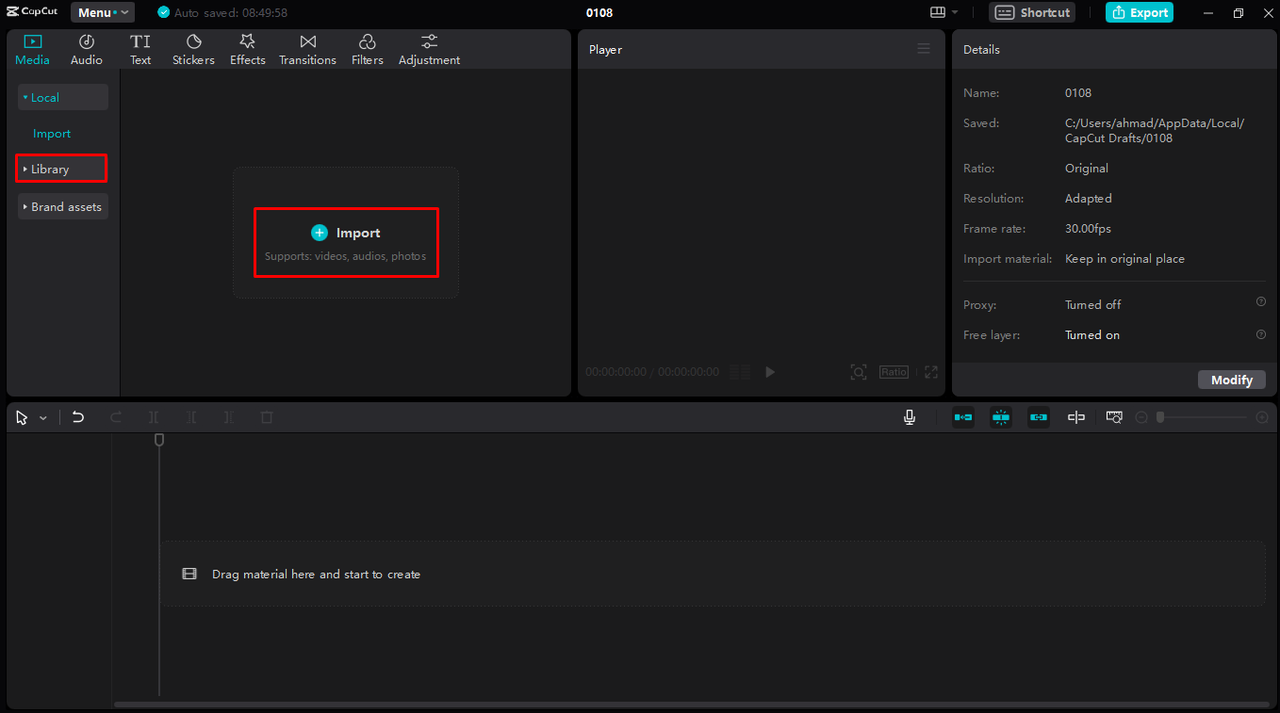1280x713 pixels.
Task: Show Proxy help tooltip icon
Action: pyautogui.click(x=1261, y=302)
